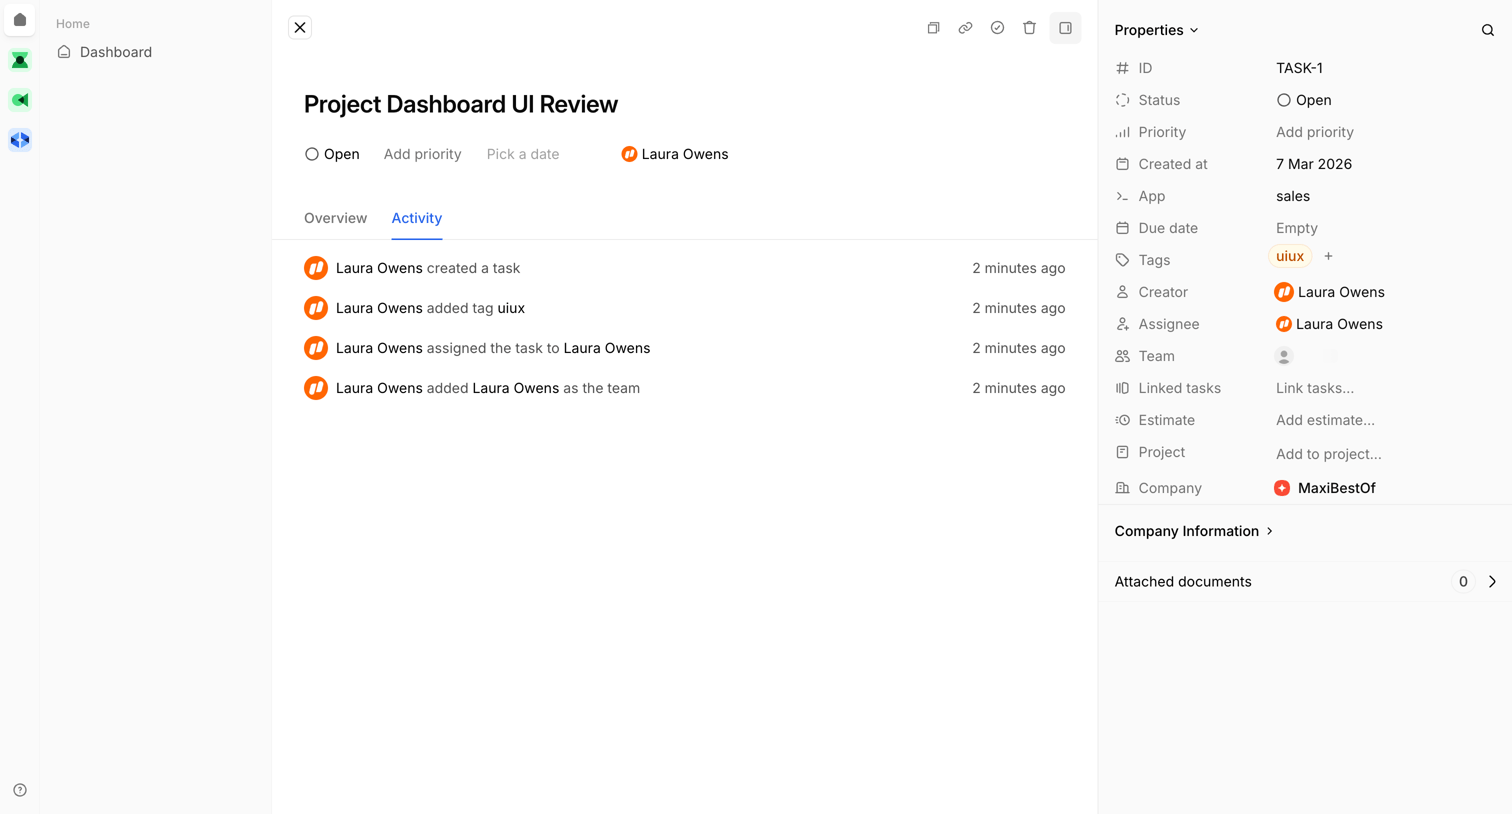Click Attached documents count badge 0
Screen dimensions: 1512x814
tap(1462, 581)
